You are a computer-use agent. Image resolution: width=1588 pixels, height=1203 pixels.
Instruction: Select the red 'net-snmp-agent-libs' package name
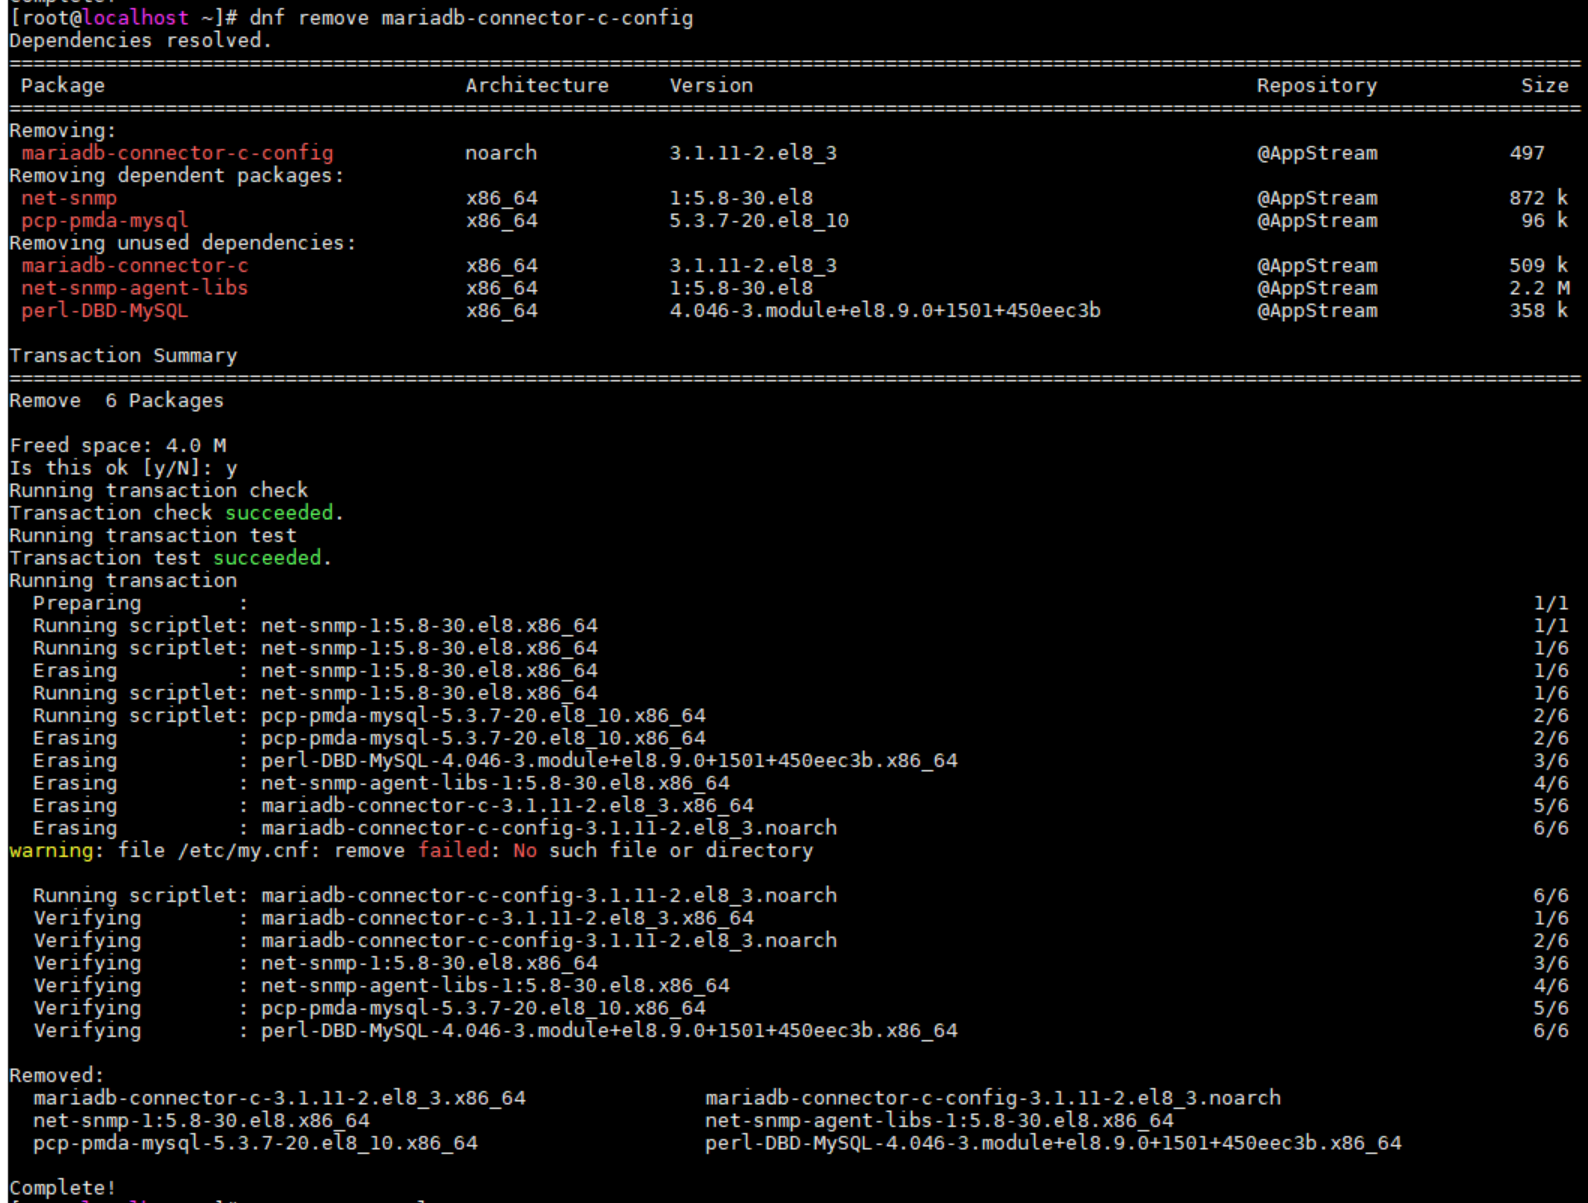tap(135, 288)
